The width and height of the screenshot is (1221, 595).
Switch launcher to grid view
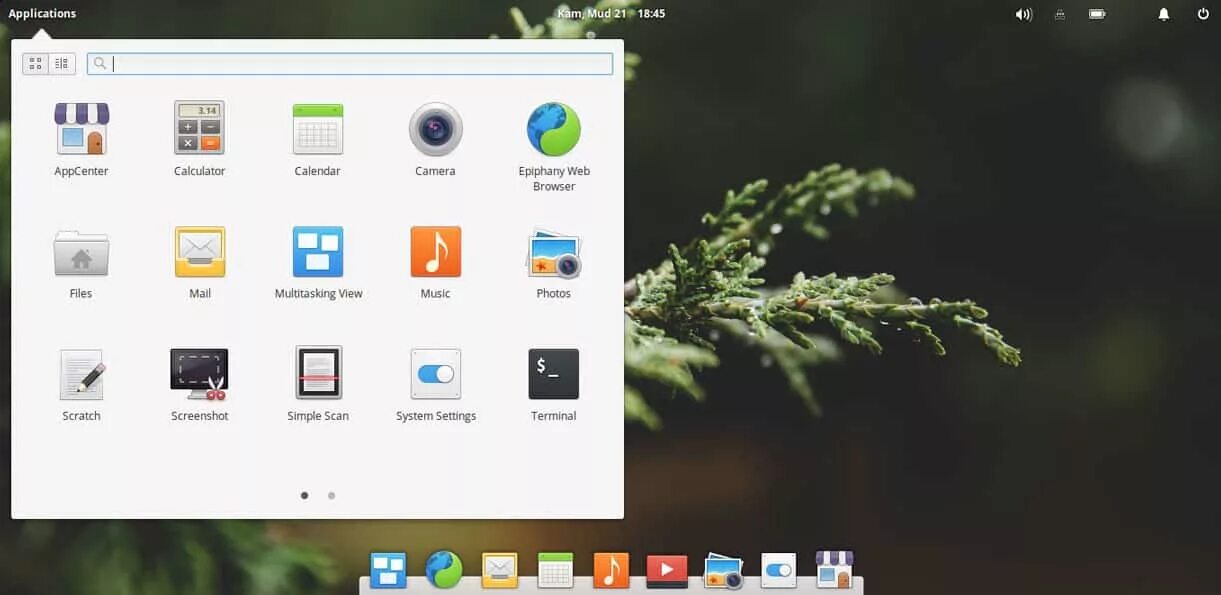point(35,64)
